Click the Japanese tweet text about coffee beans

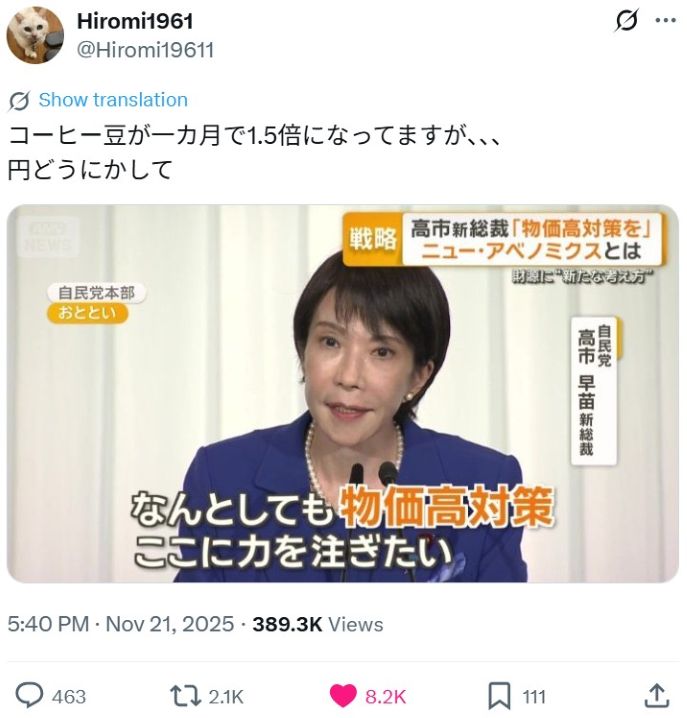(x=254, y=153)
